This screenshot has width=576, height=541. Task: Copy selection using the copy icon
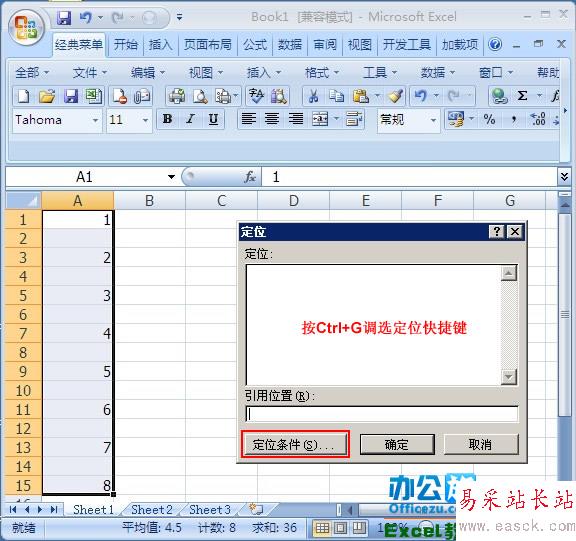click(336, 96)
